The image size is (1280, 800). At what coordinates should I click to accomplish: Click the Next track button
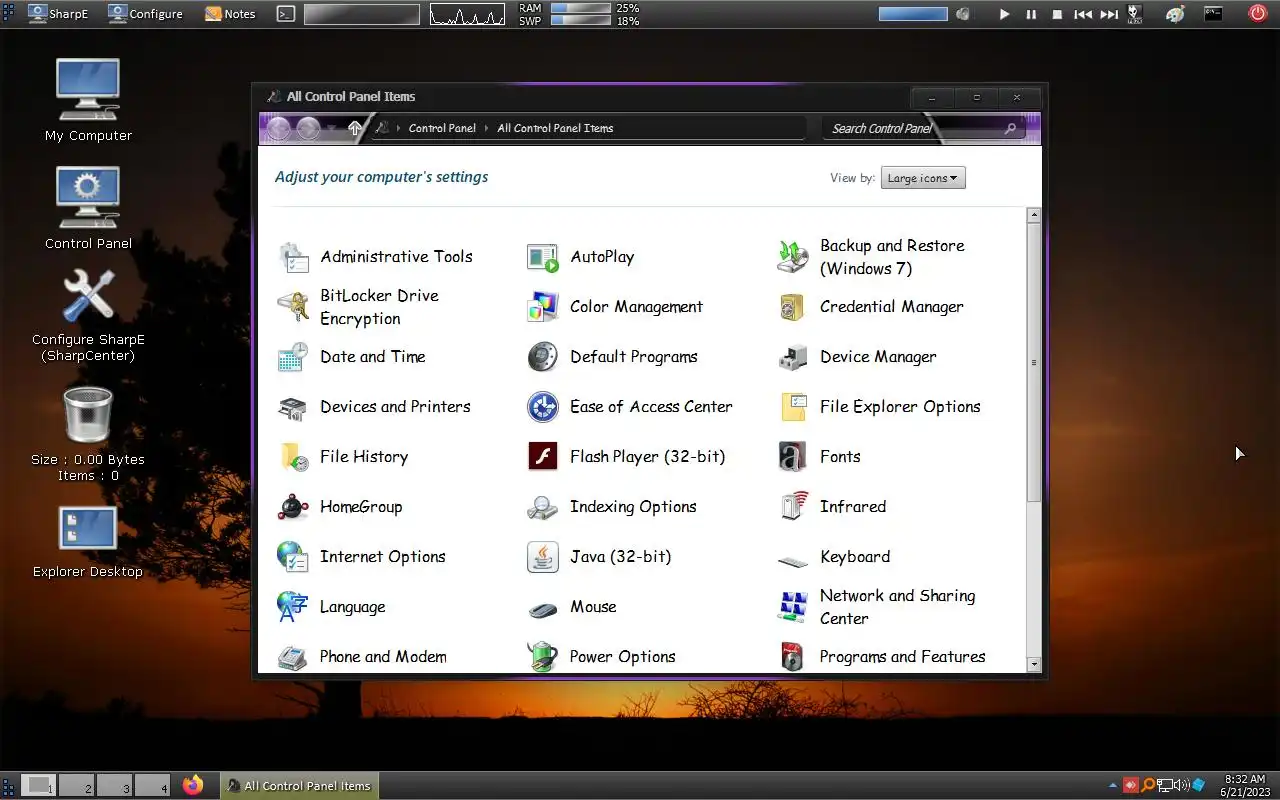click(x=1109, y=14)
